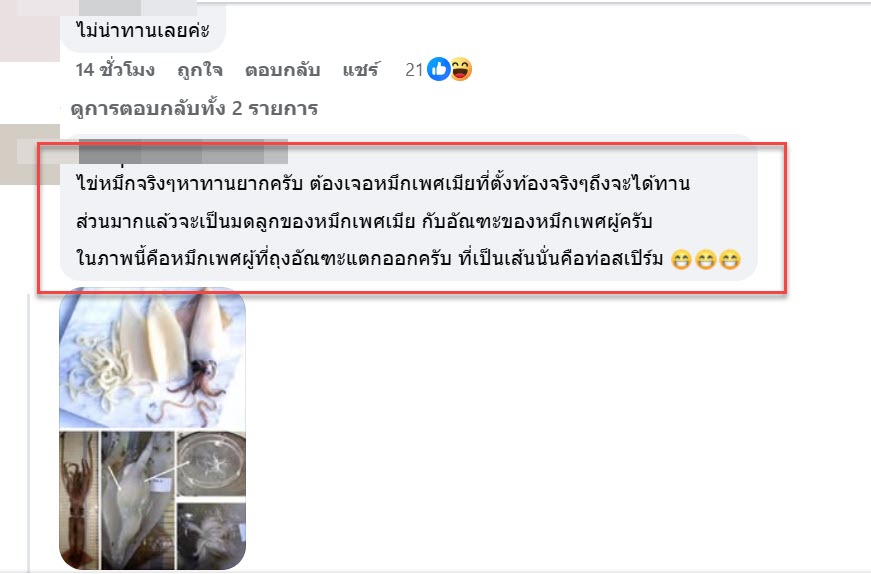
Task: Open the petri dish photo
Action: [x=211, y=465]
